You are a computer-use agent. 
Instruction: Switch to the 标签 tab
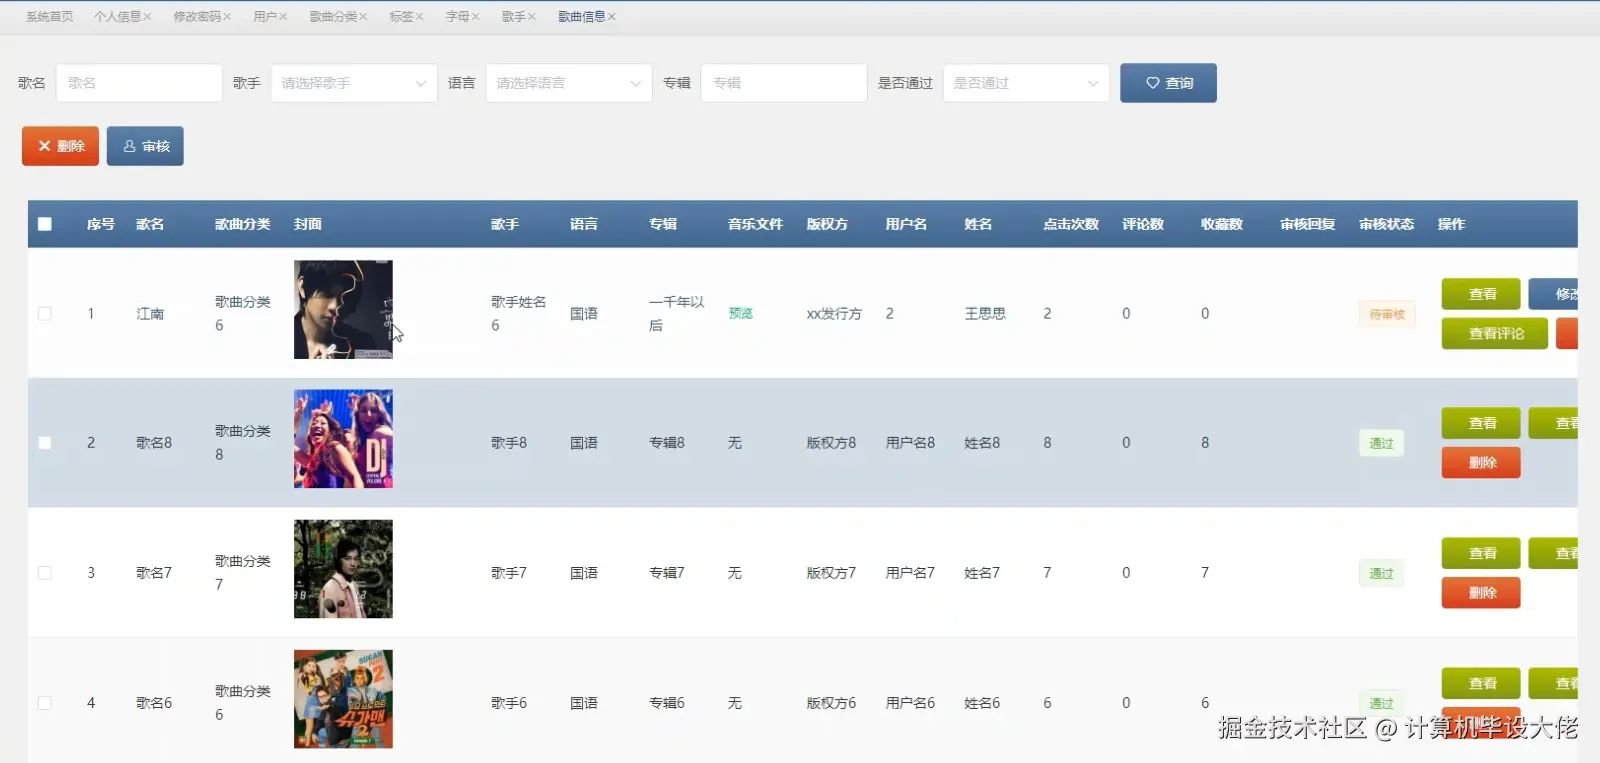(x=401, y=17)
